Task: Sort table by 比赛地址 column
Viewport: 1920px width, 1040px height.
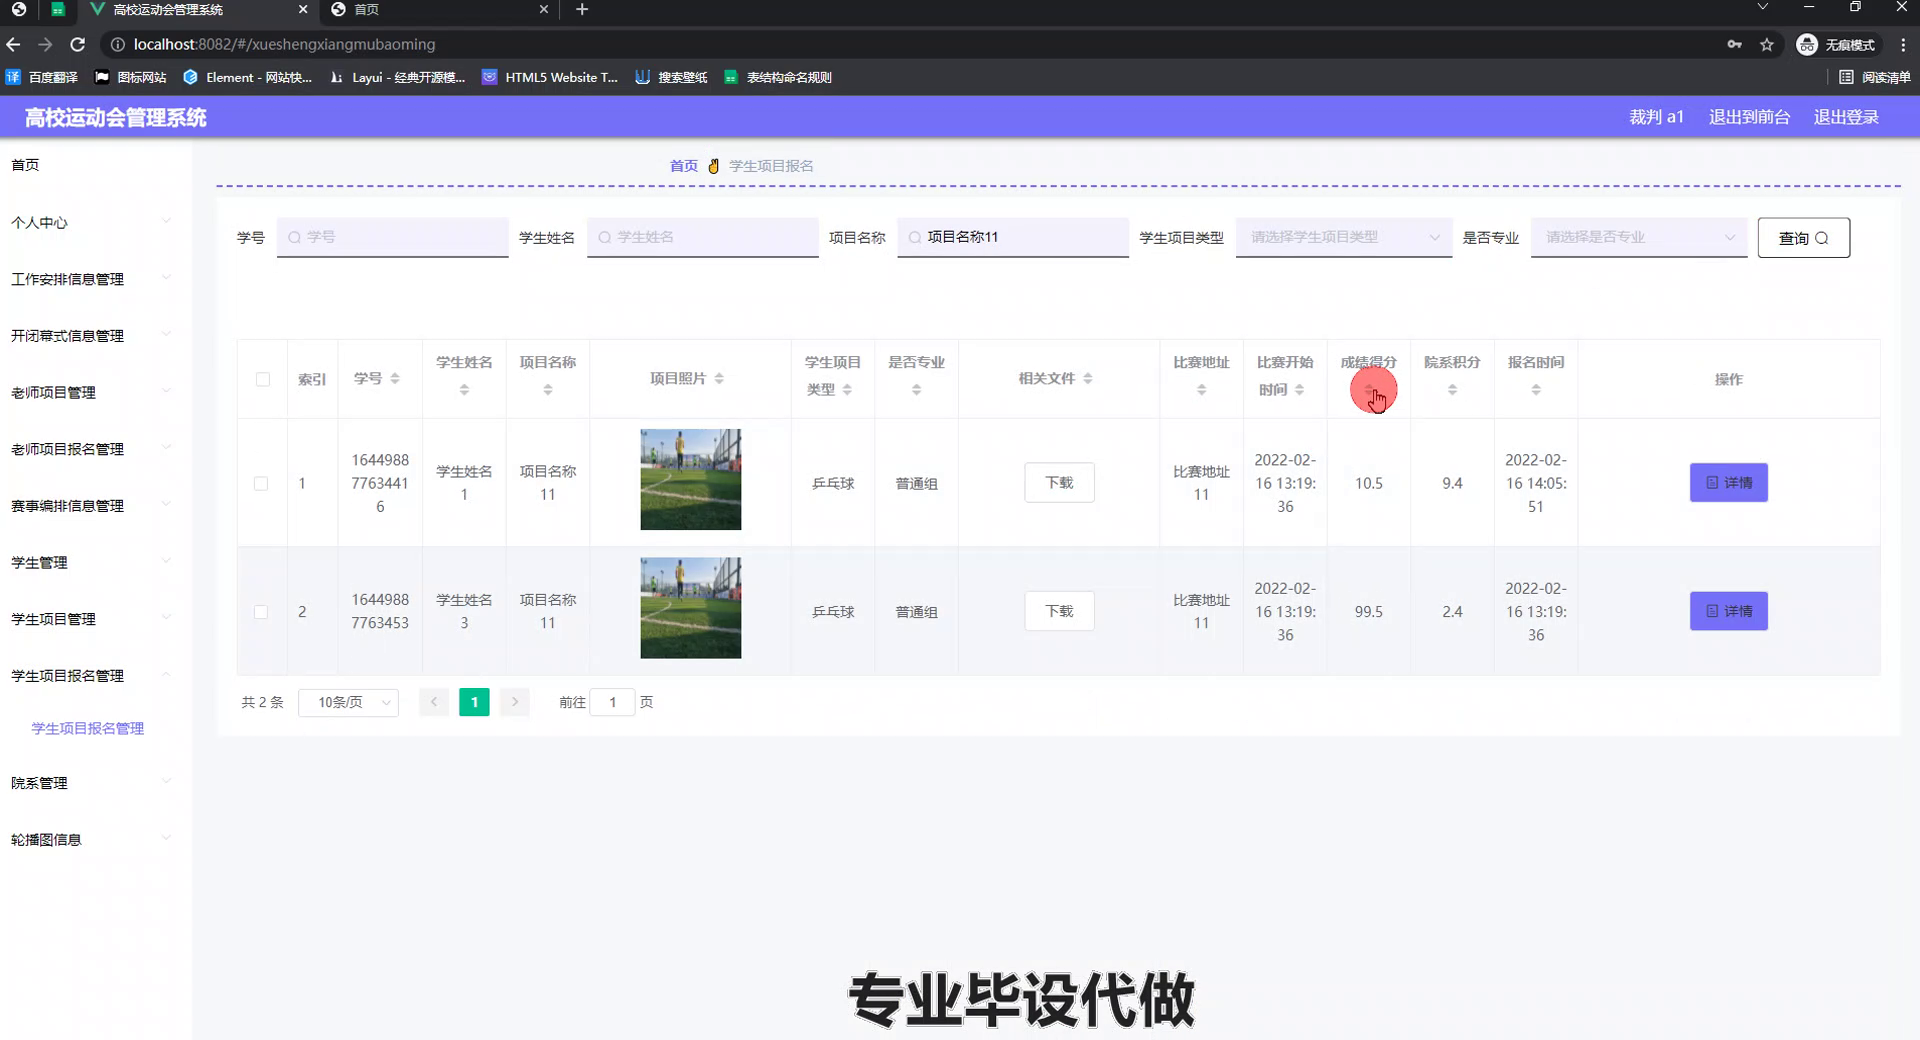Action: pos(1202,390)
